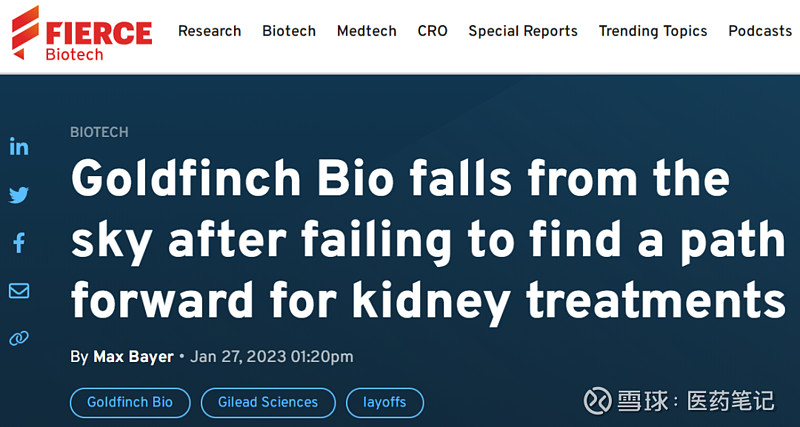The image size is (800, 427).
Task: Open the CRO section
Action: pos(432,31)
